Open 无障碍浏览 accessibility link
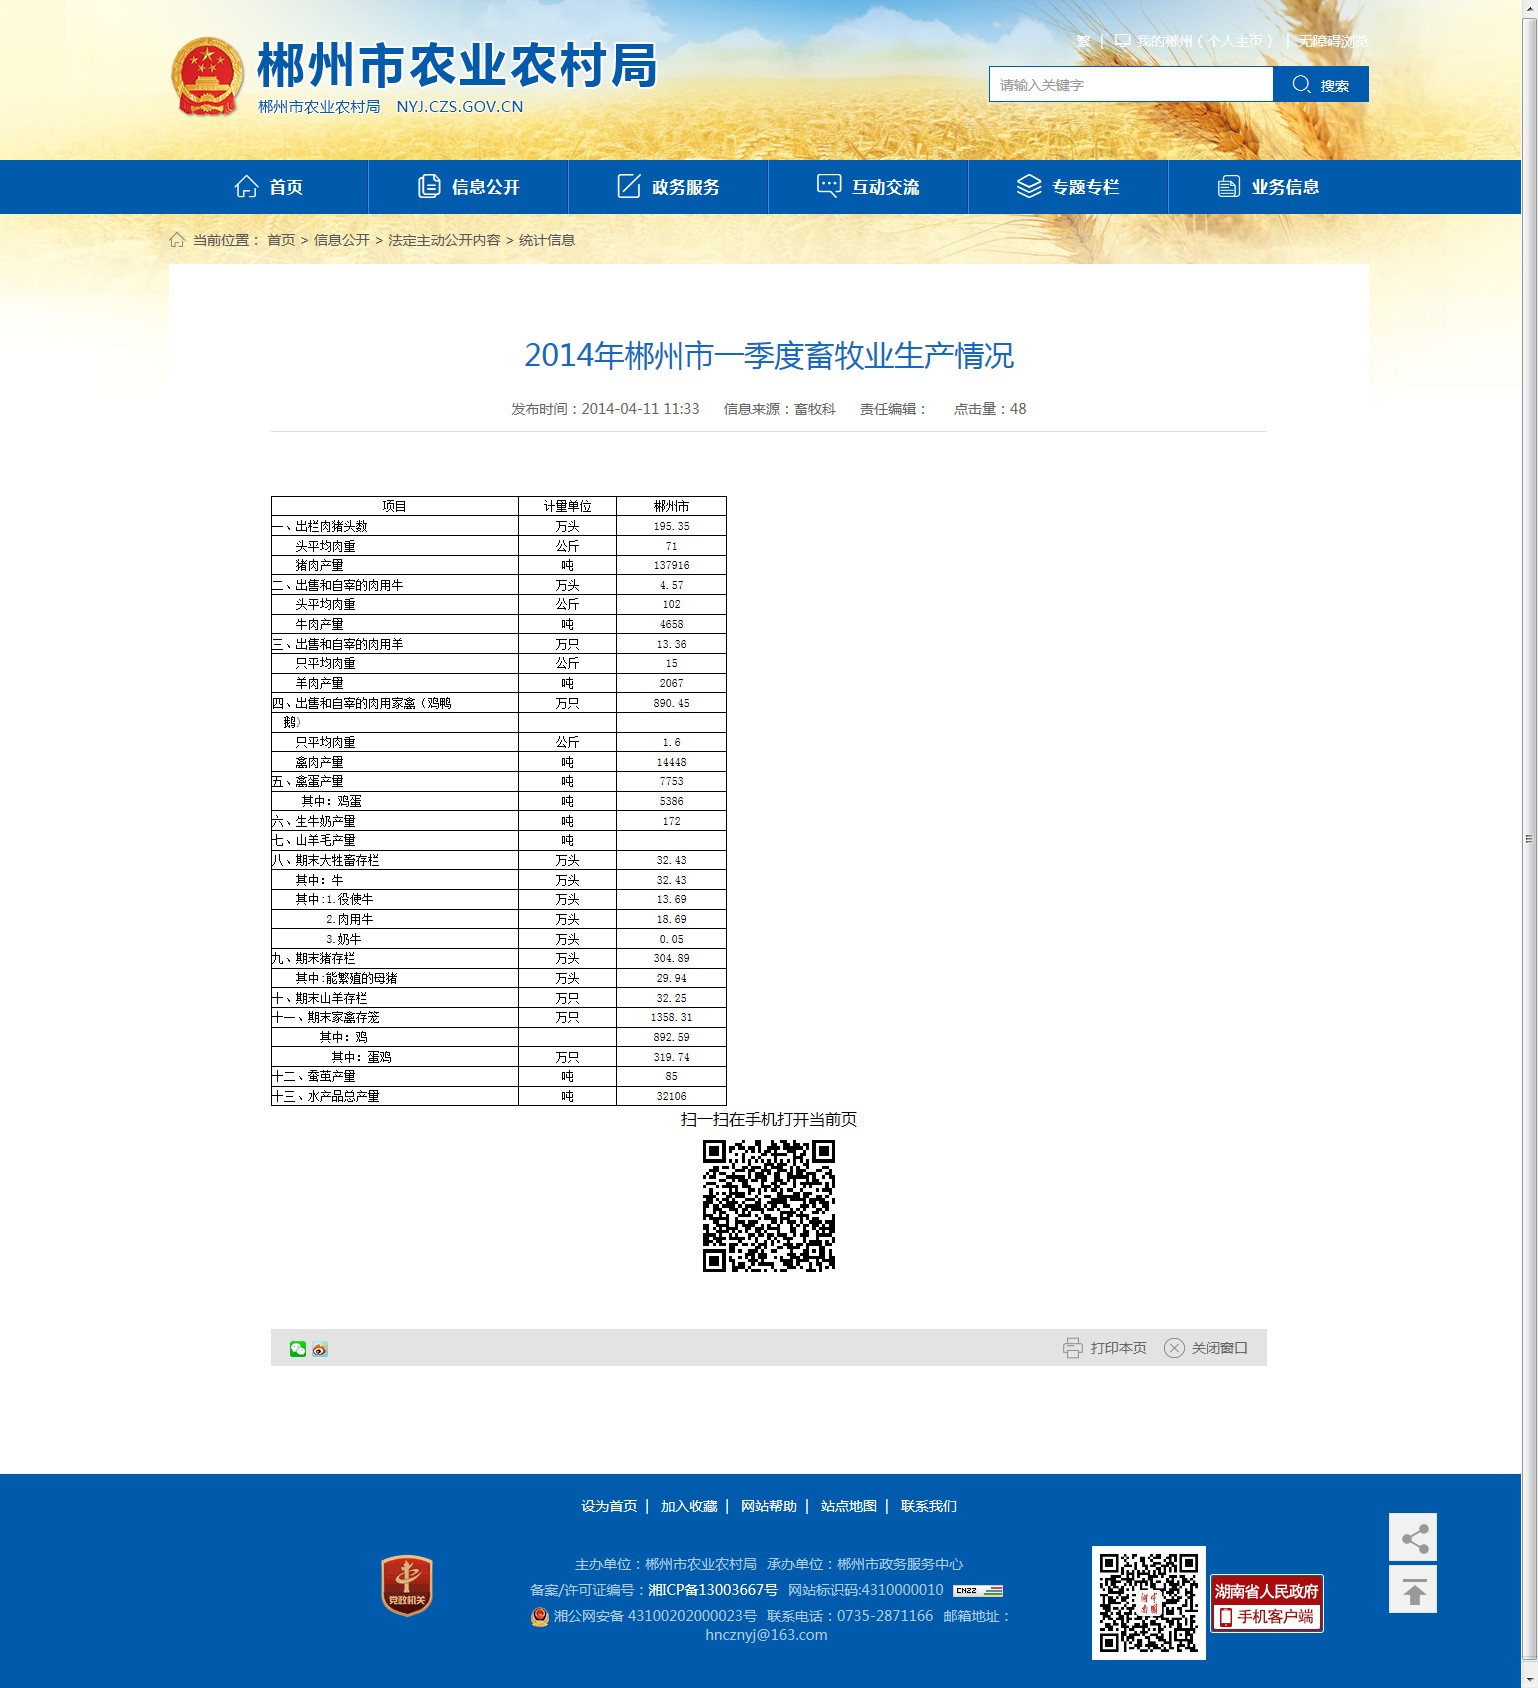Viewport: 1538px width, 1688px height. tap(1333, 41)
